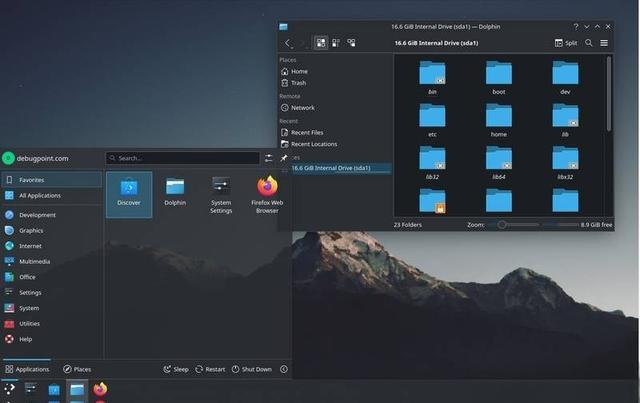
Task: Select the lib folder icon
Action: click(565, 116)
